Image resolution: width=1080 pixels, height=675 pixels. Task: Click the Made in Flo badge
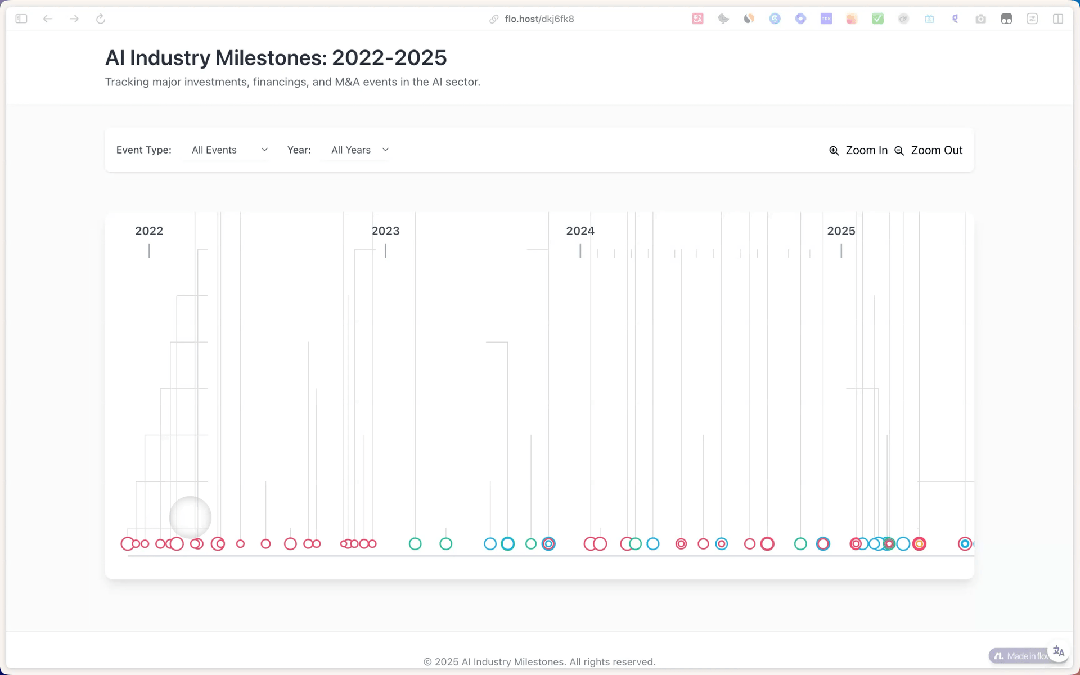coord(1019,656)
